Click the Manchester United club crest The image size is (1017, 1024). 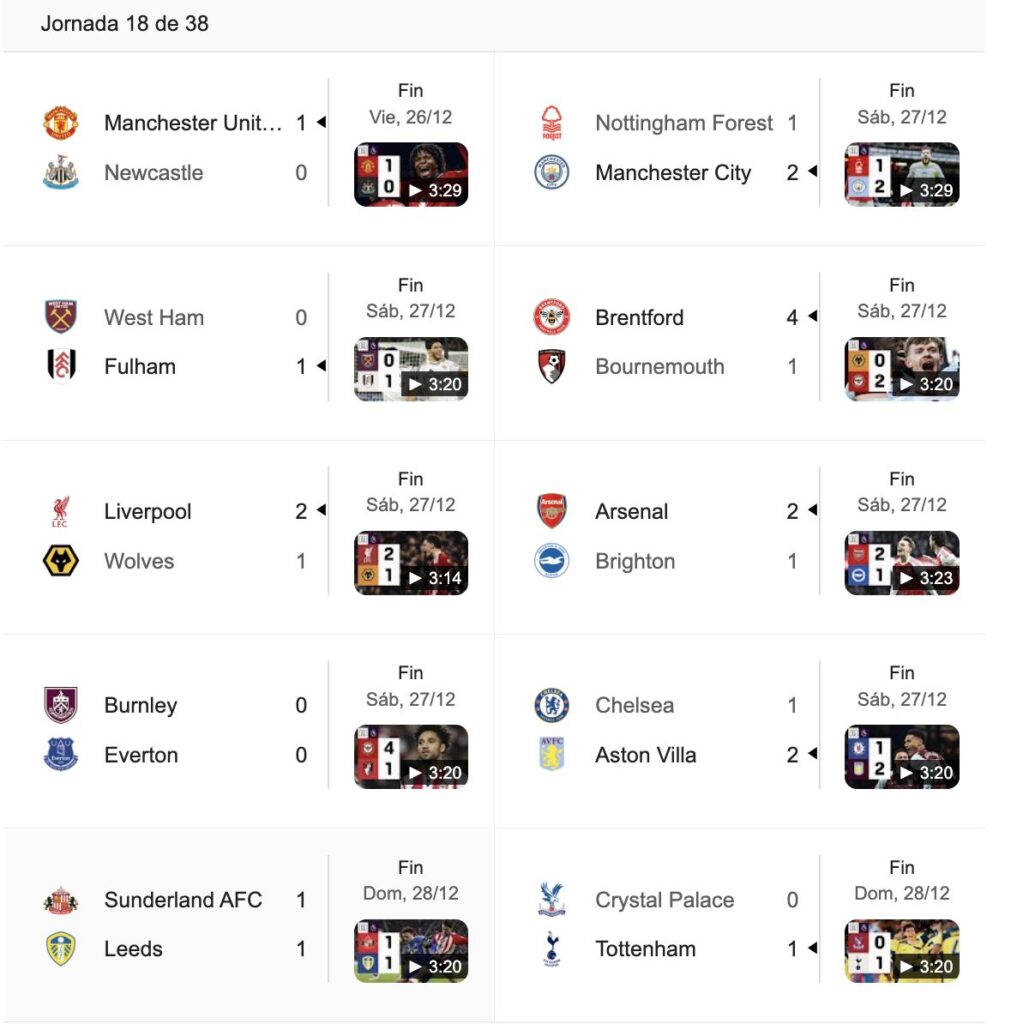60,123
